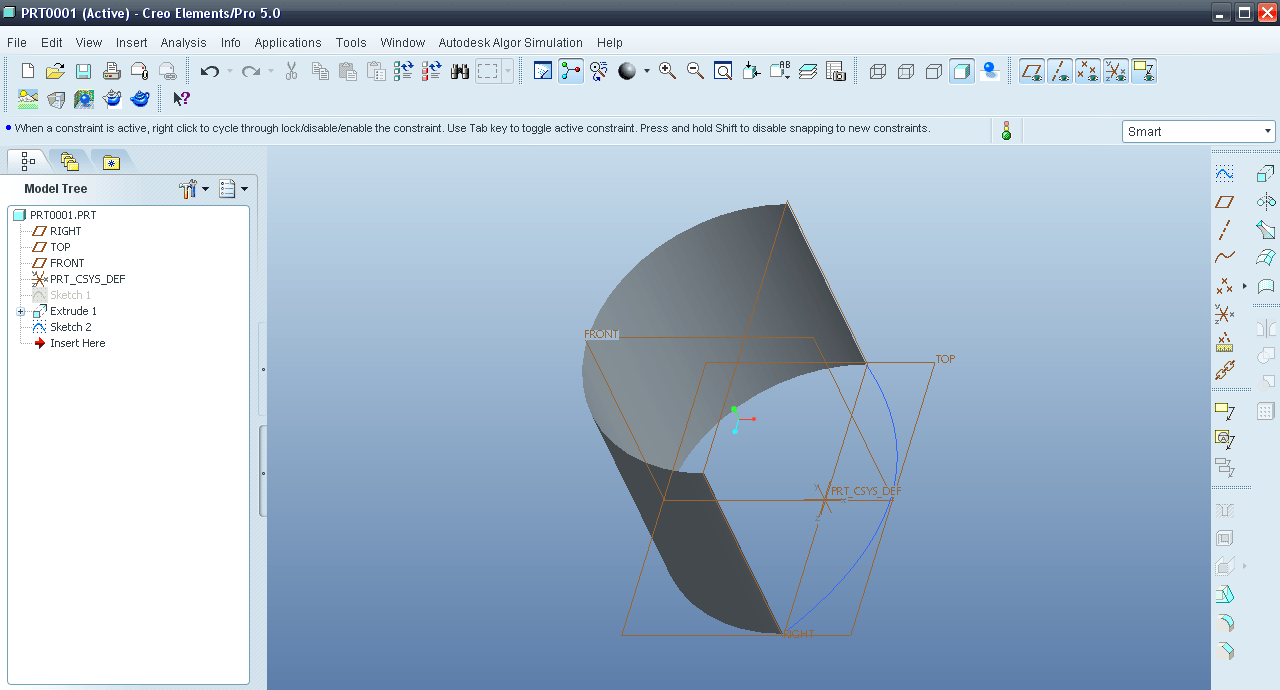Click the Context Help arrow-question icon
Screen dimensions: 1280x690
pos(181,99)
